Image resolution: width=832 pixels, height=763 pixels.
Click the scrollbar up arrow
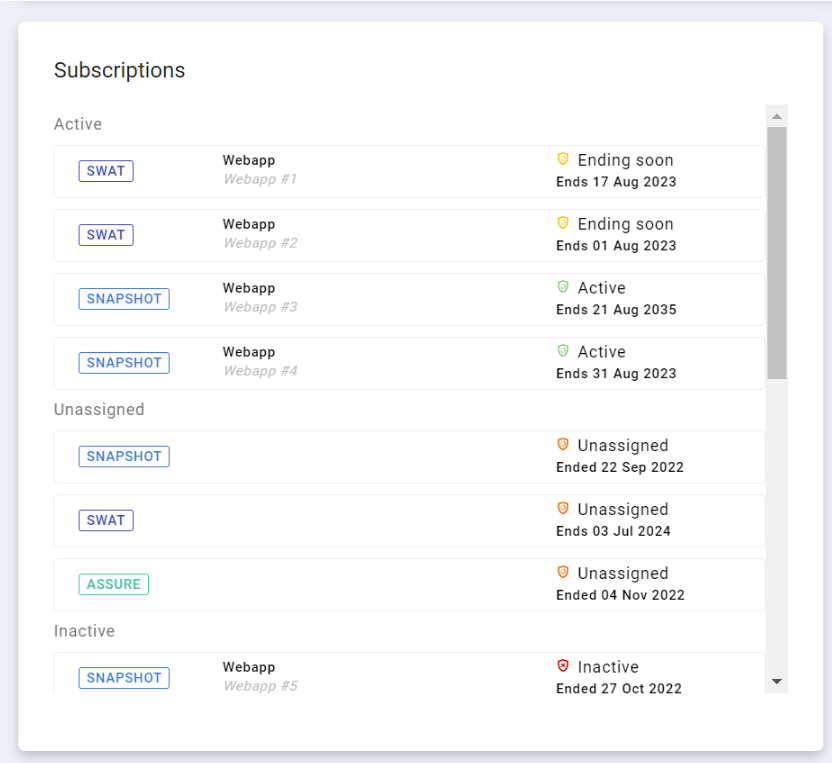click(x=777, y=116)
